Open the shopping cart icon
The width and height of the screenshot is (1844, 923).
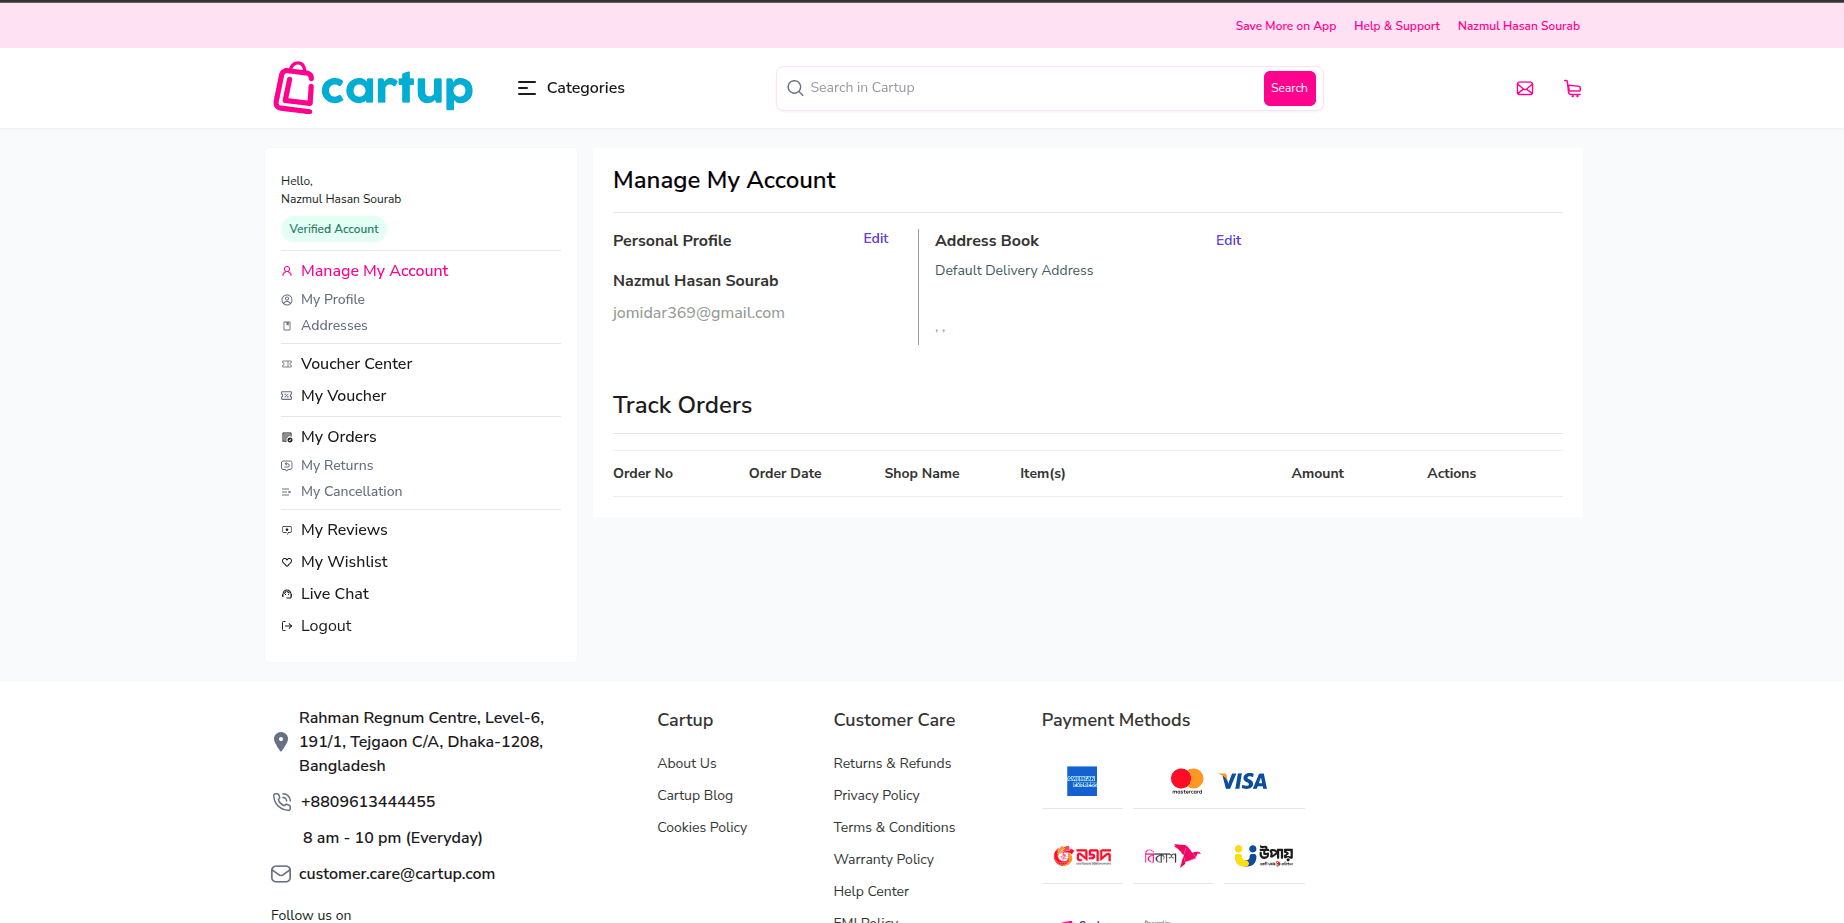click(1573, 88)
